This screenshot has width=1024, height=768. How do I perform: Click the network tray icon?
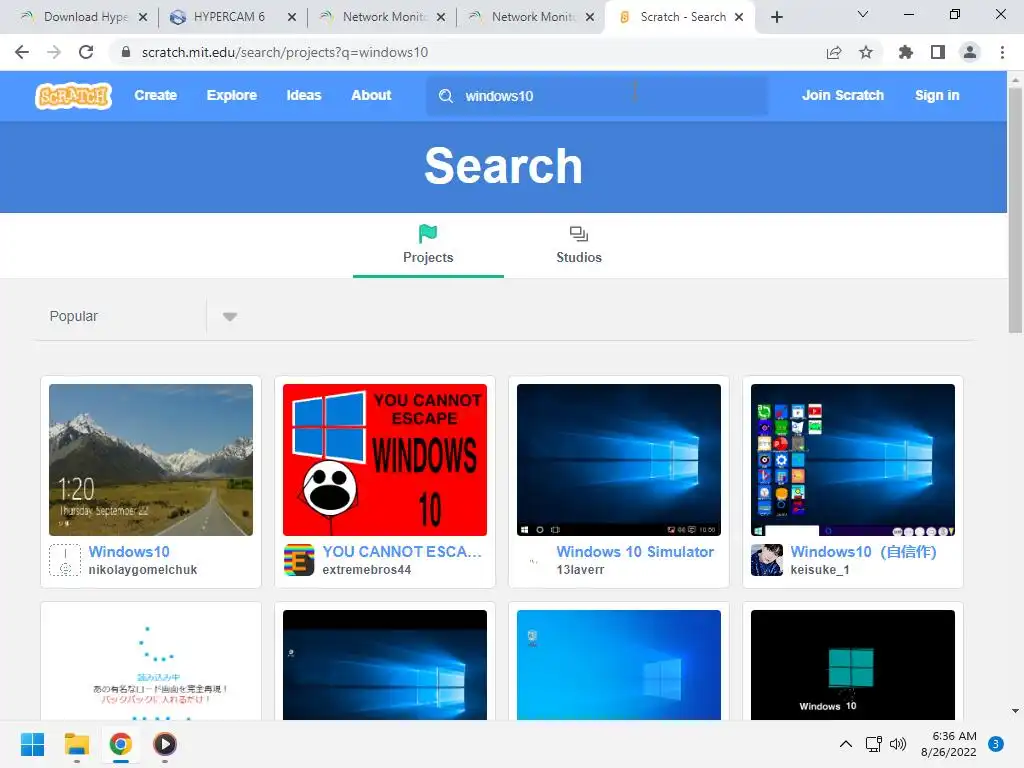tap(873, 744)
